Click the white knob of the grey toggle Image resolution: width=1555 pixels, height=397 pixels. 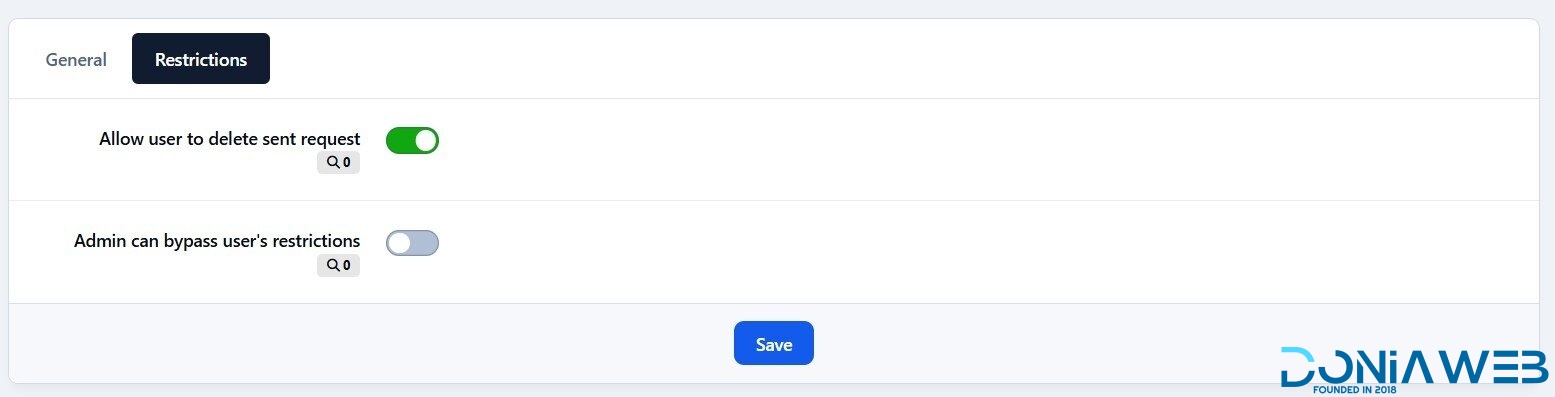(399, 243)
